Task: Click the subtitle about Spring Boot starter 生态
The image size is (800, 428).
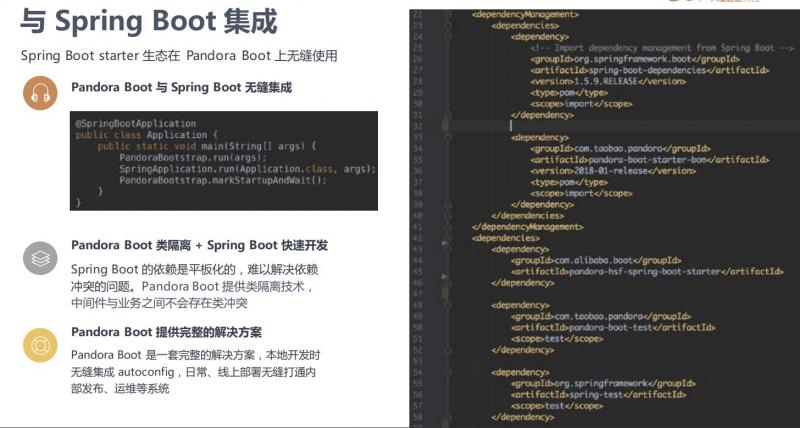Action: coord(179,56)
